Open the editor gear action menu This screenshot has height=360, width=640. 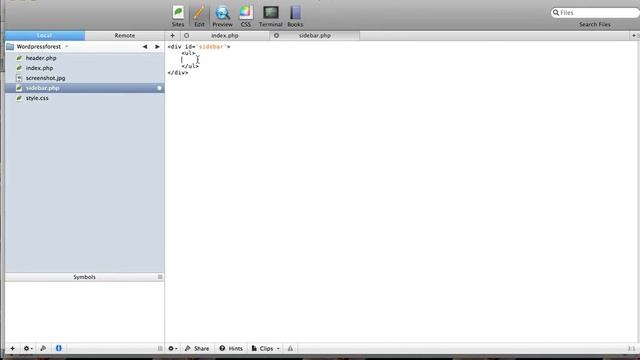(173, 348)
